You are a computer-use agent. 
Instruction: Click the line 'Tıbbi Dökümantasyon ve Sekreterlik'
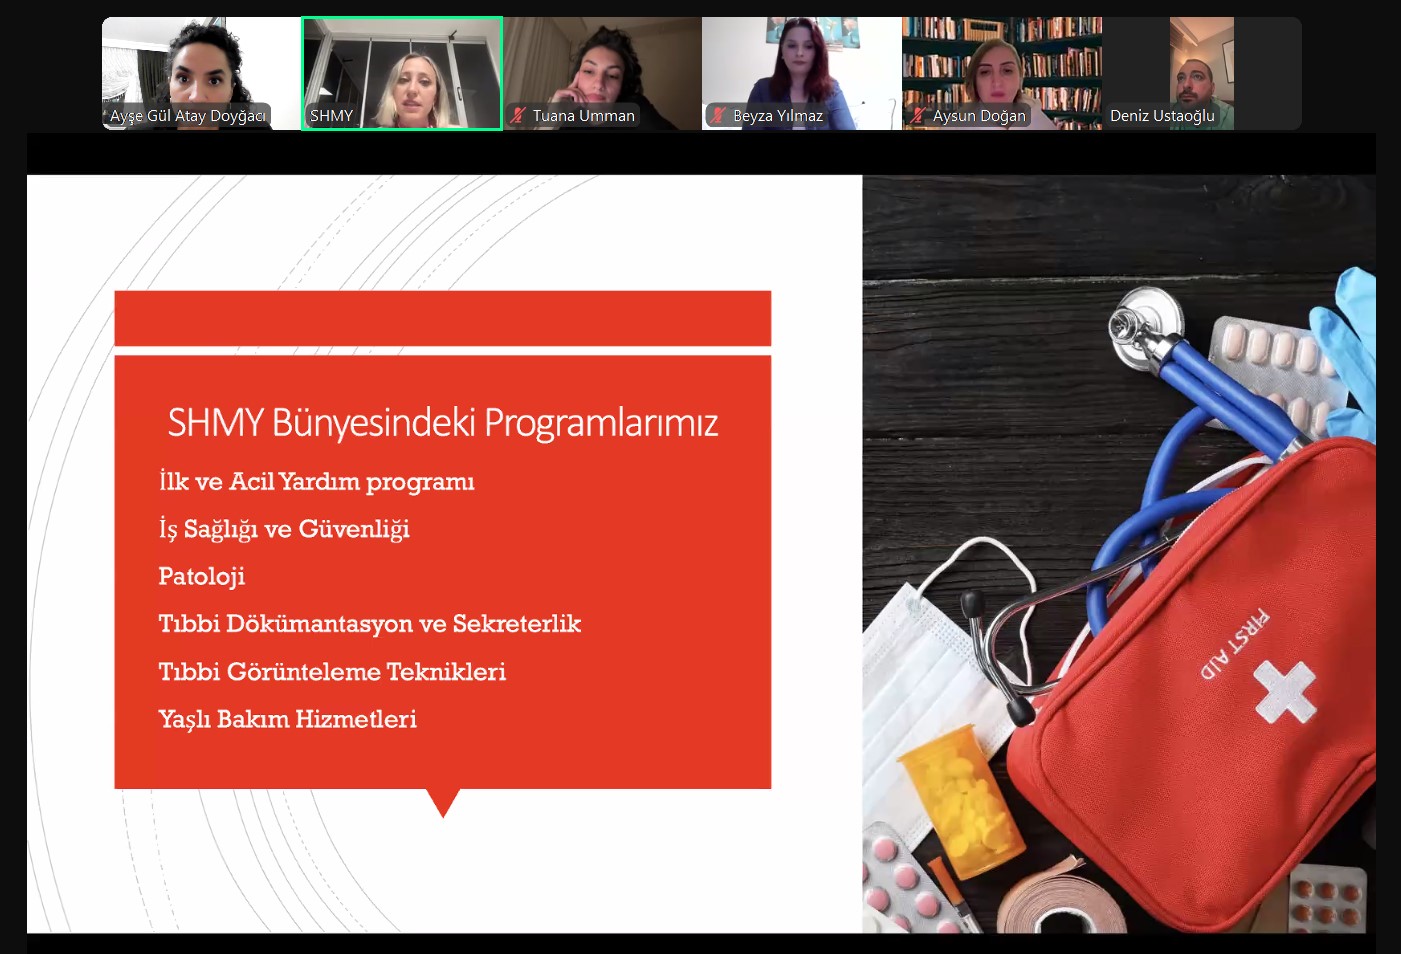369,624
